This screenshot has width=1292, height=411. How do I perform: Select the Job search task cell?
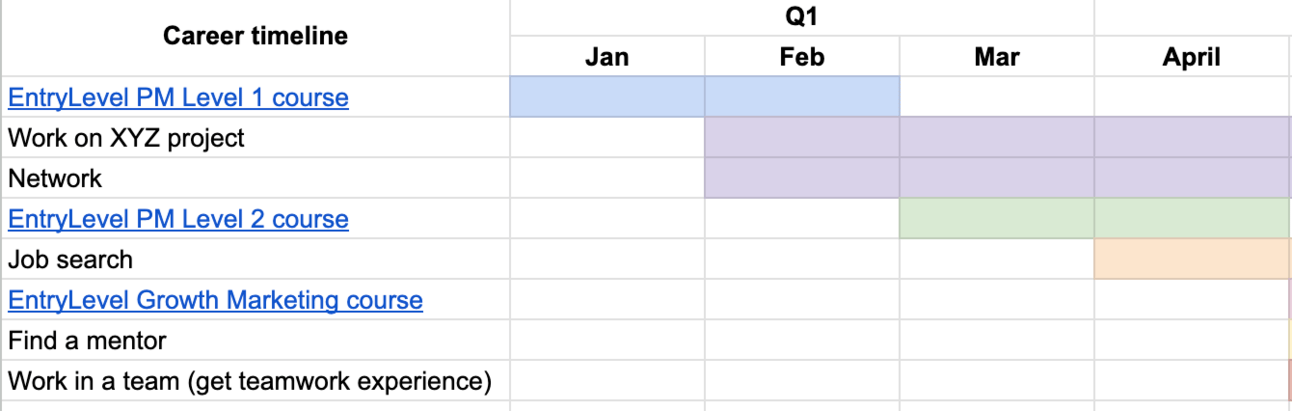[x=70, y=260]
